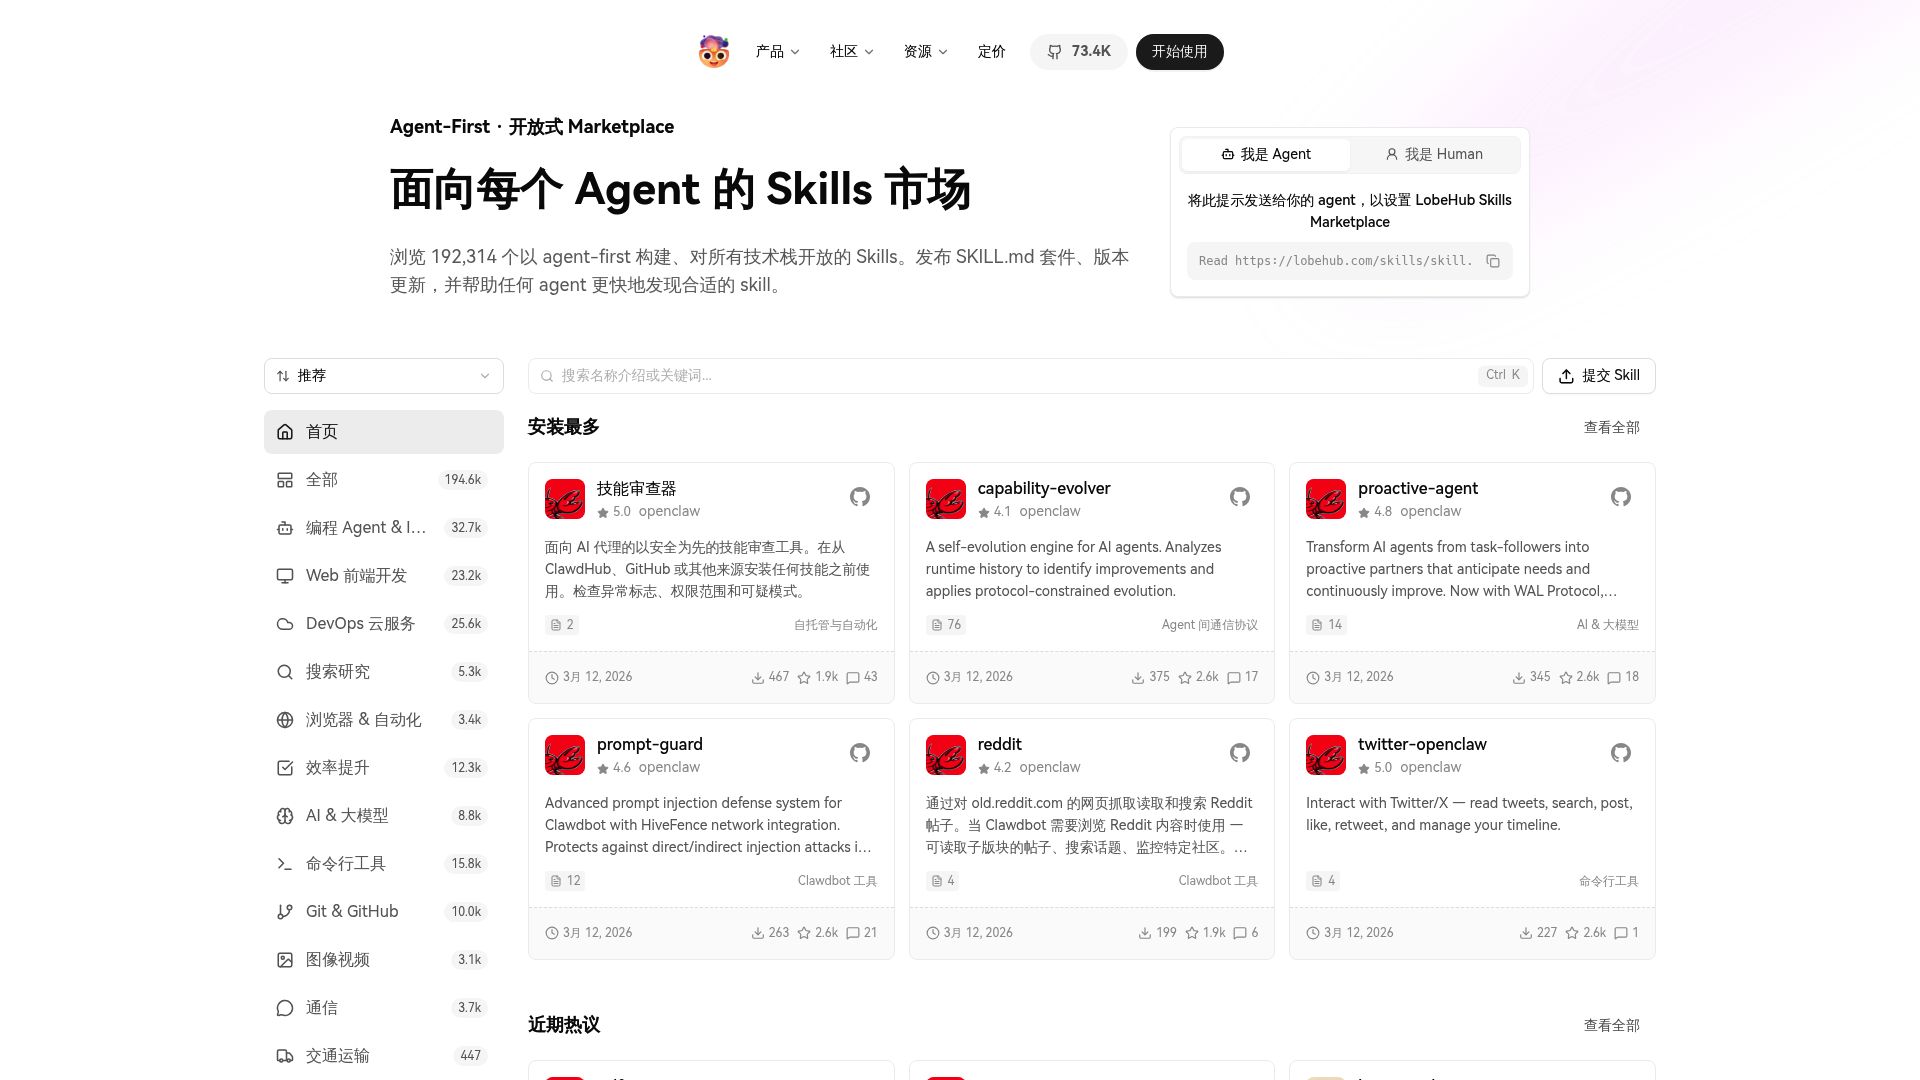Click the robot icon beside 编程 Agent

tap(285, 528)
